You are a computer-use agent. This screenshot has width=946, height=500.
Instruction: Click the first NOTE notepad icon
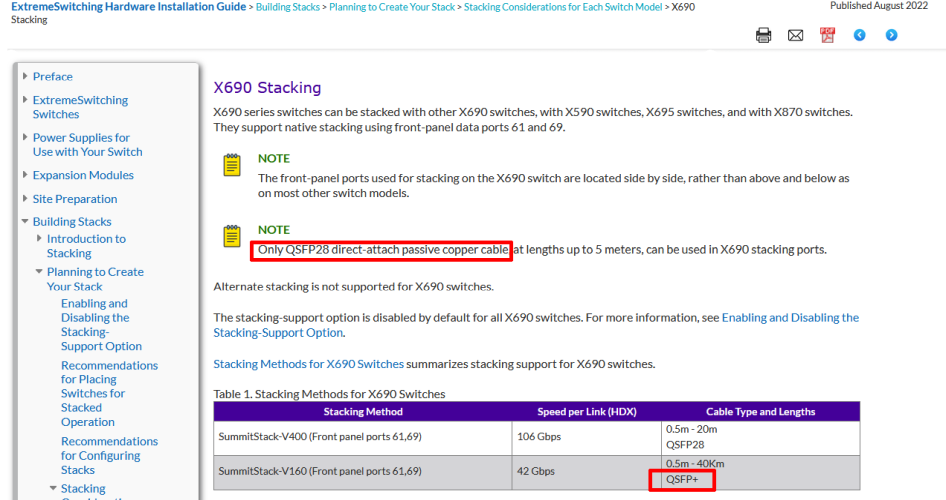coord(232,165)
